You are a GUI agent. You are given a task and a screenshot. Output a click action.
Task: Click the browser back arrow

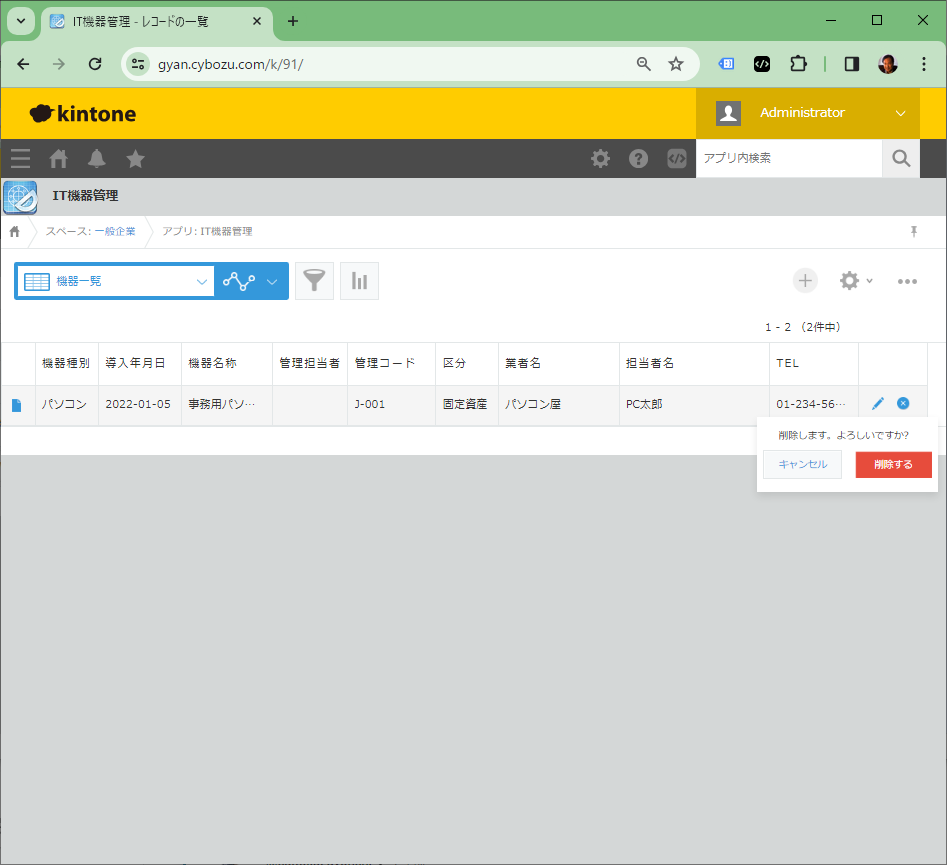coord(24,64)
